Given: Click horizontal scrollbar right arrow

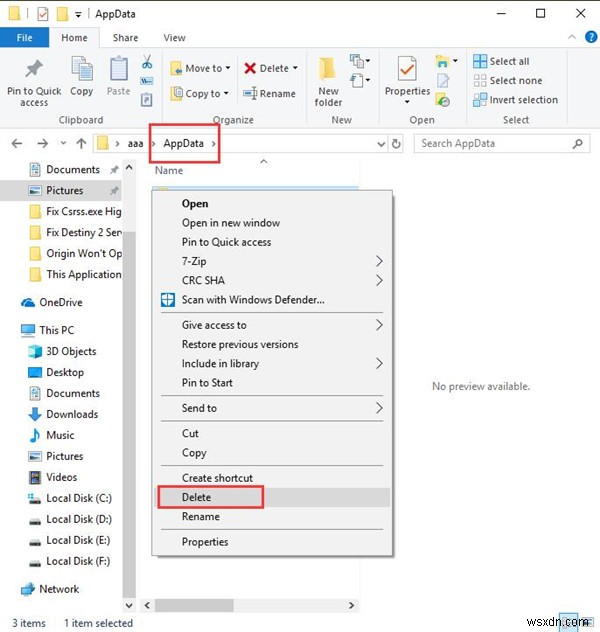Looking at the screenshot, I should [x=351, y=605].
